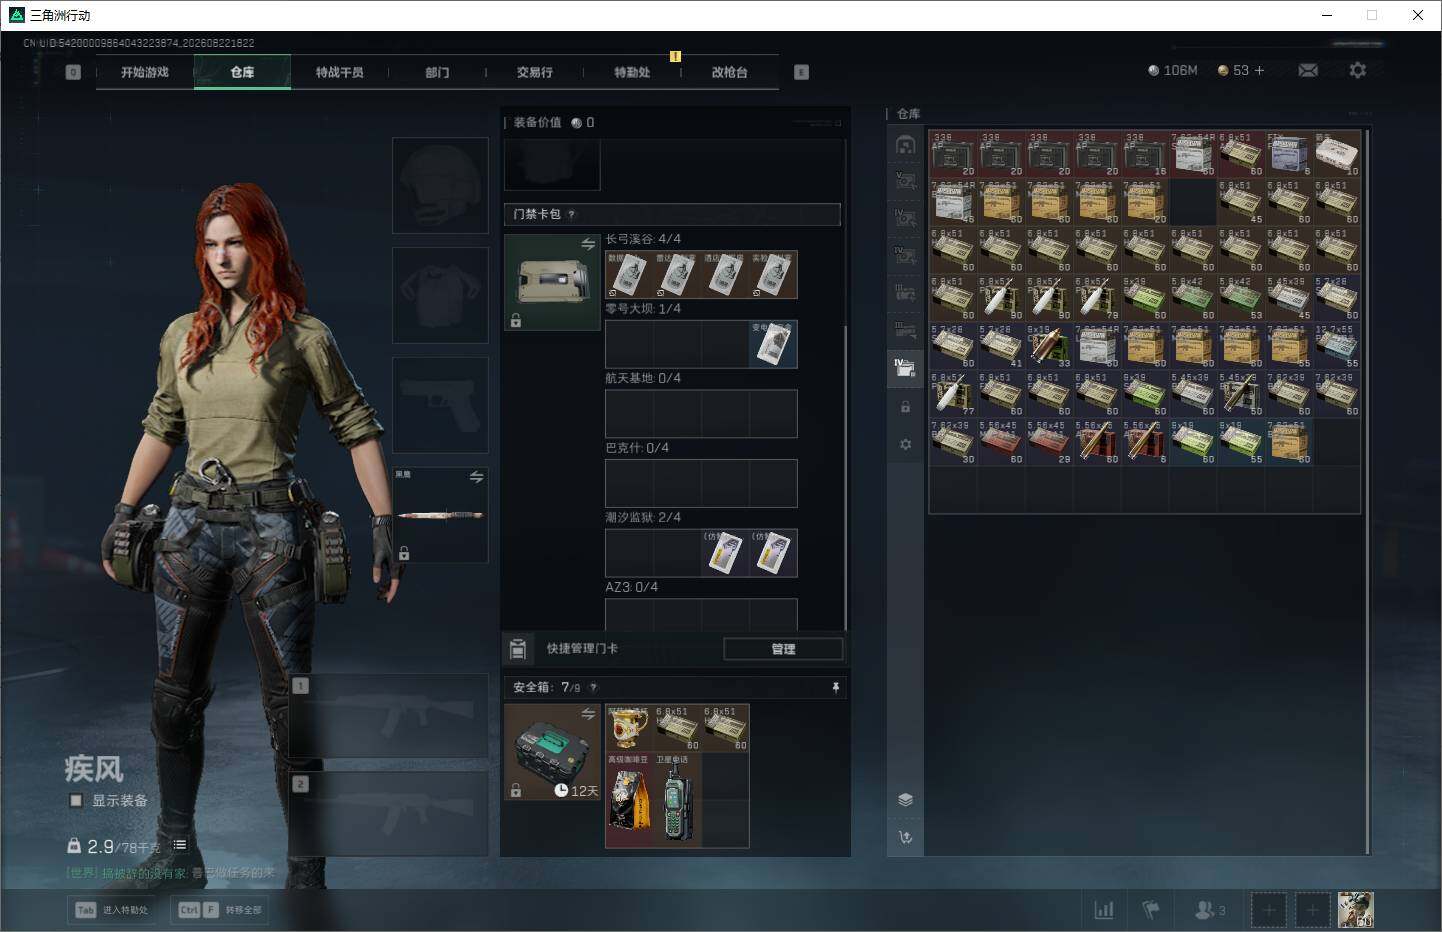Open the 特勤处 tab
The width and height of the screenshot is (1442, 932).
pos(632,72)
